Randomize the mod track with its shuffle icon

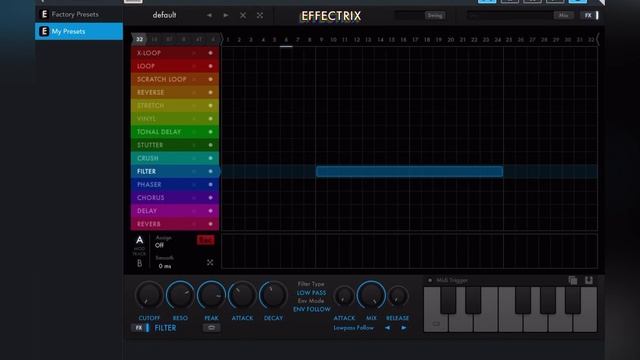tap(210, 263)
